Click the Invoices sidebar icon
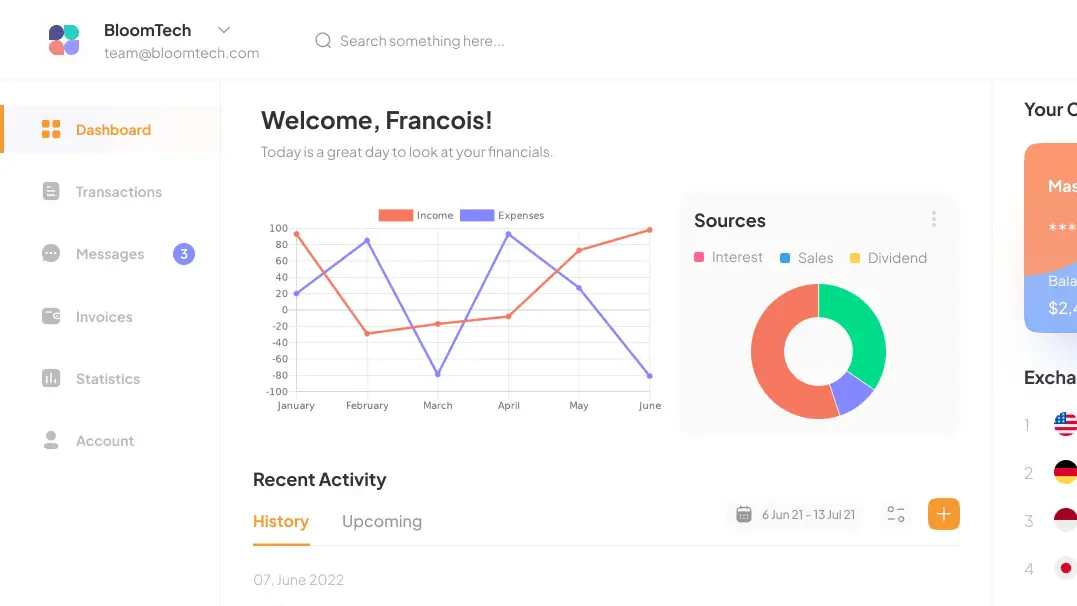 [x=51, y=316]
